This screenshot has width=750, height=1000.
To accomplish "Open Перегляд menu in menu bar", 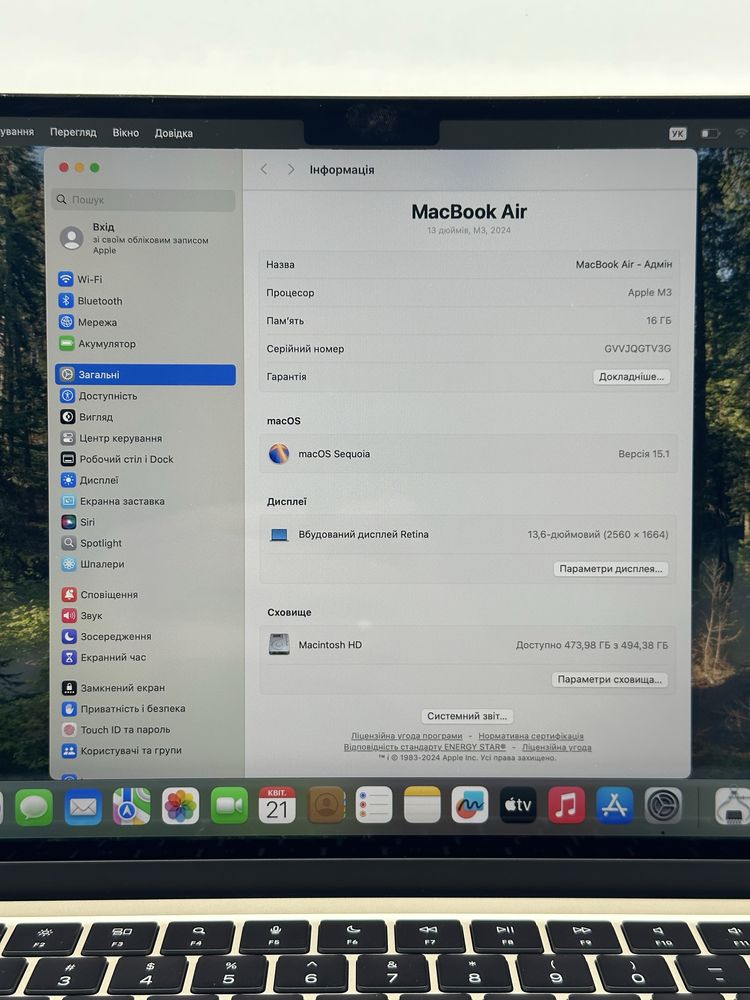I will (x=73, y=132).
